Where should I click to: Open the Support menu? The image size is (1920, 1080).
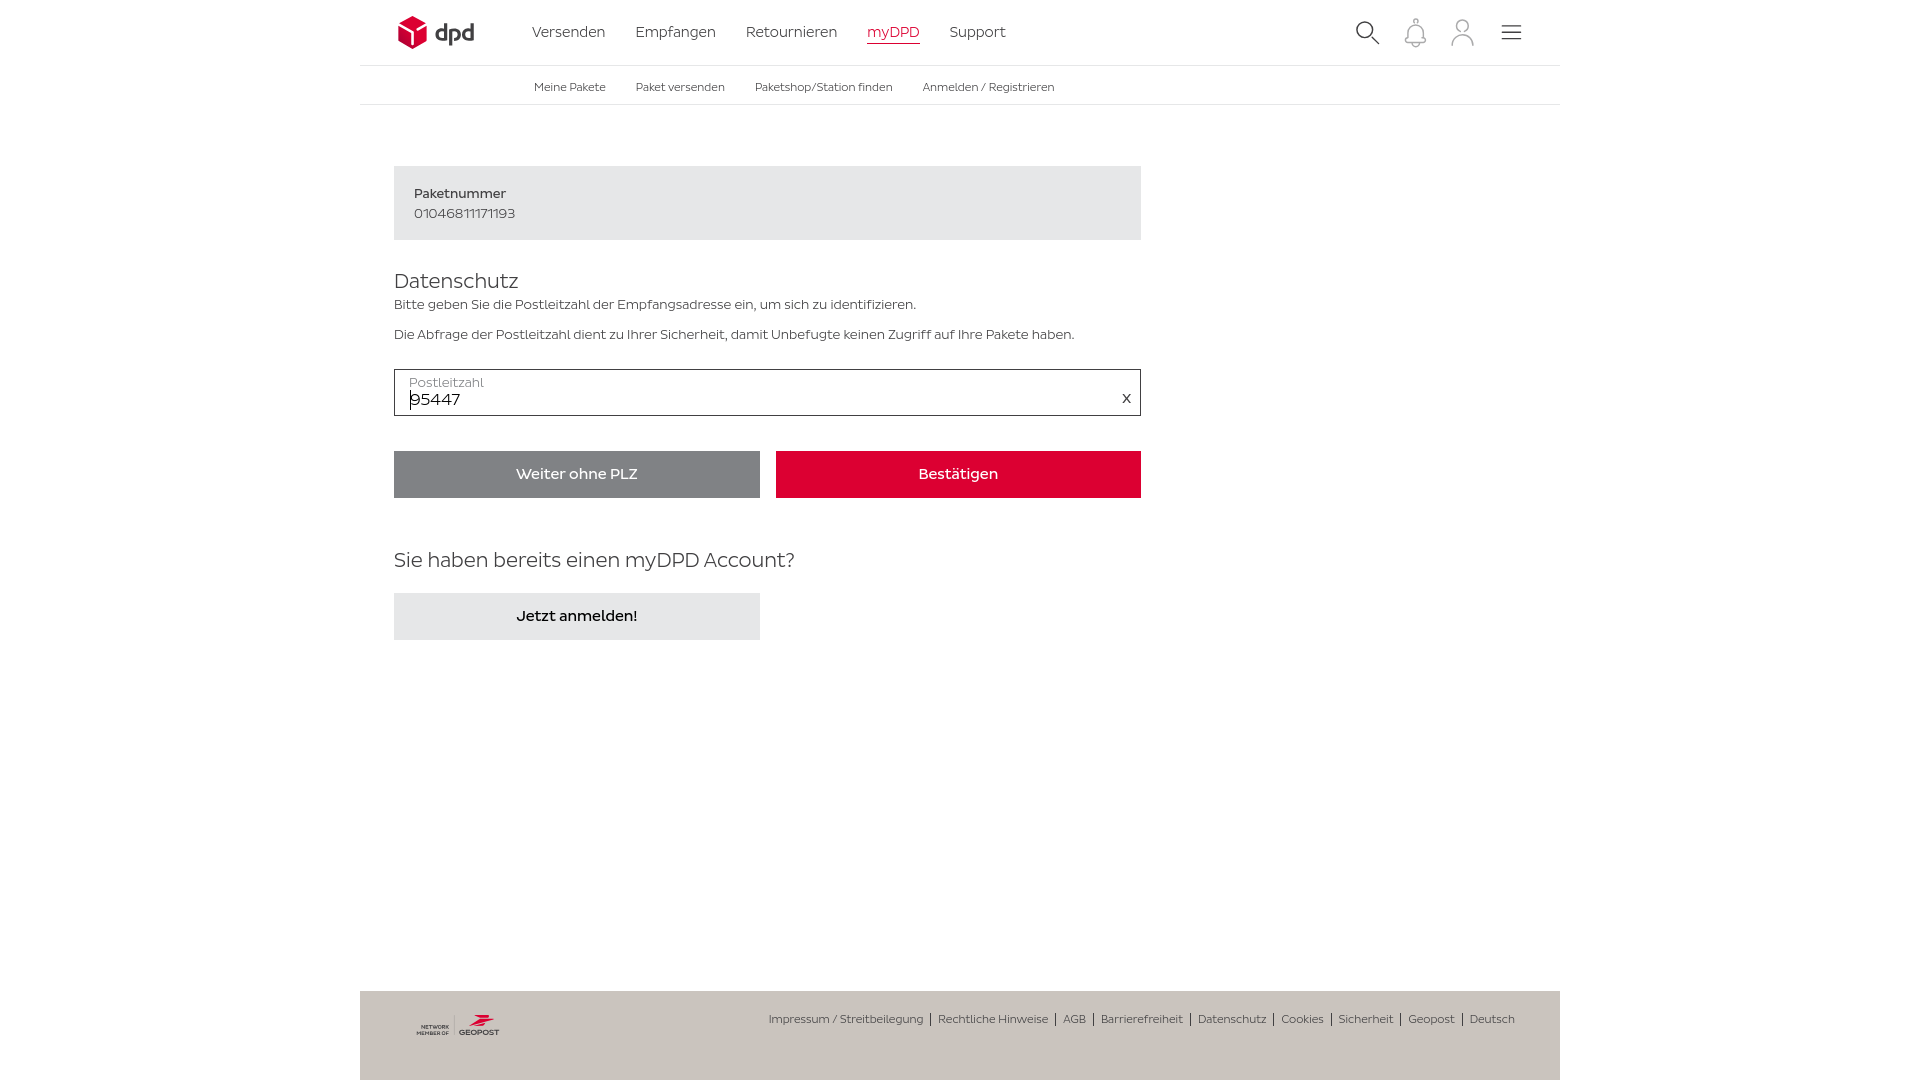(x=977, y=32)
